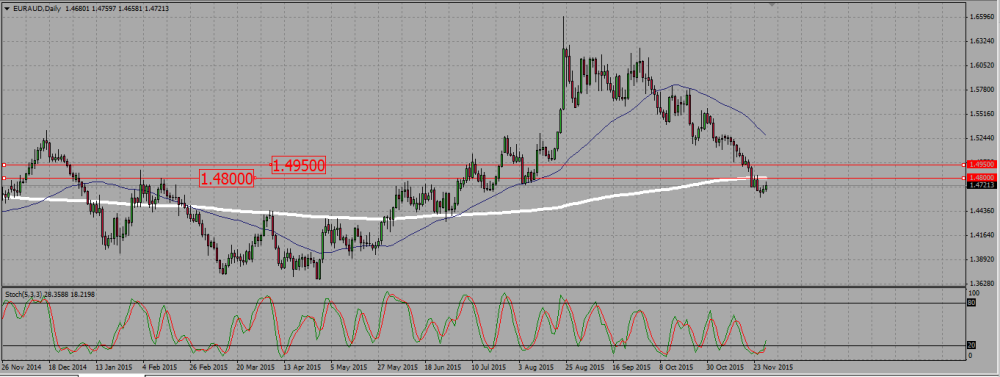Click the 20 level label in Stochastic panel

coord(972,345)
